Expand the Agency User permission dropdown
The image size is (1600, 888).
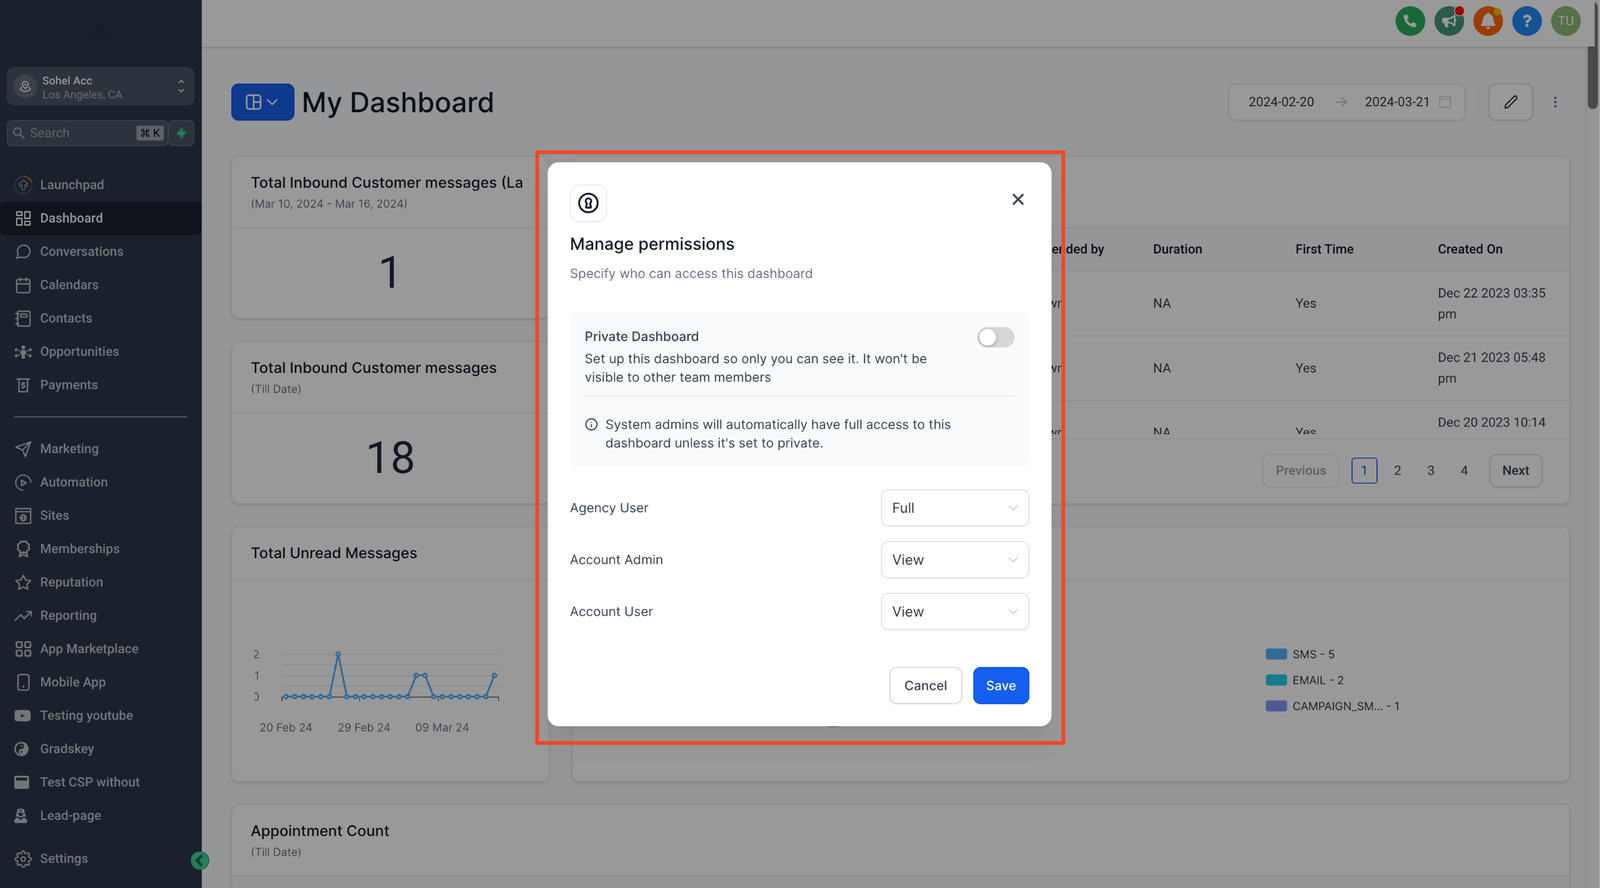(x=954, y=508)
